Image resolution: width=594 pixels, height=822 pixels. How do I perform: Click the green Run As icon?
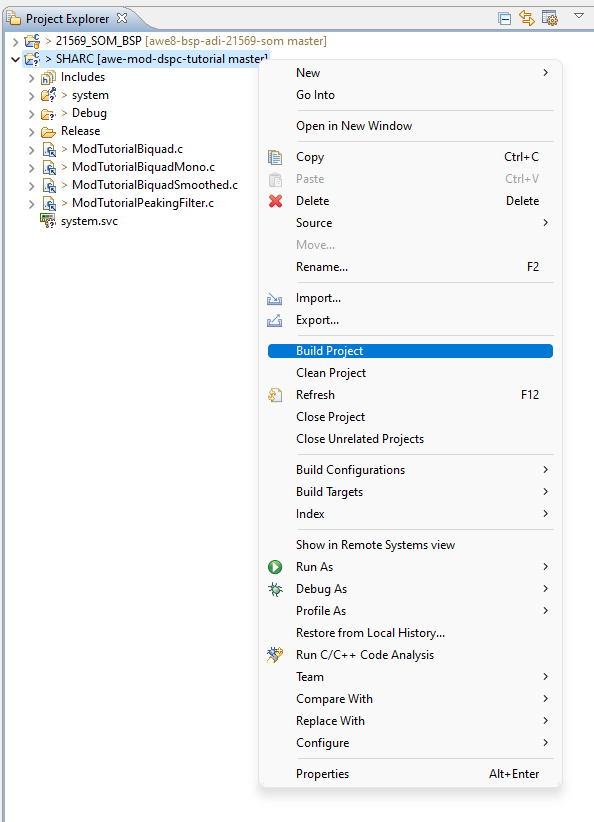click(x=275, y=567)
